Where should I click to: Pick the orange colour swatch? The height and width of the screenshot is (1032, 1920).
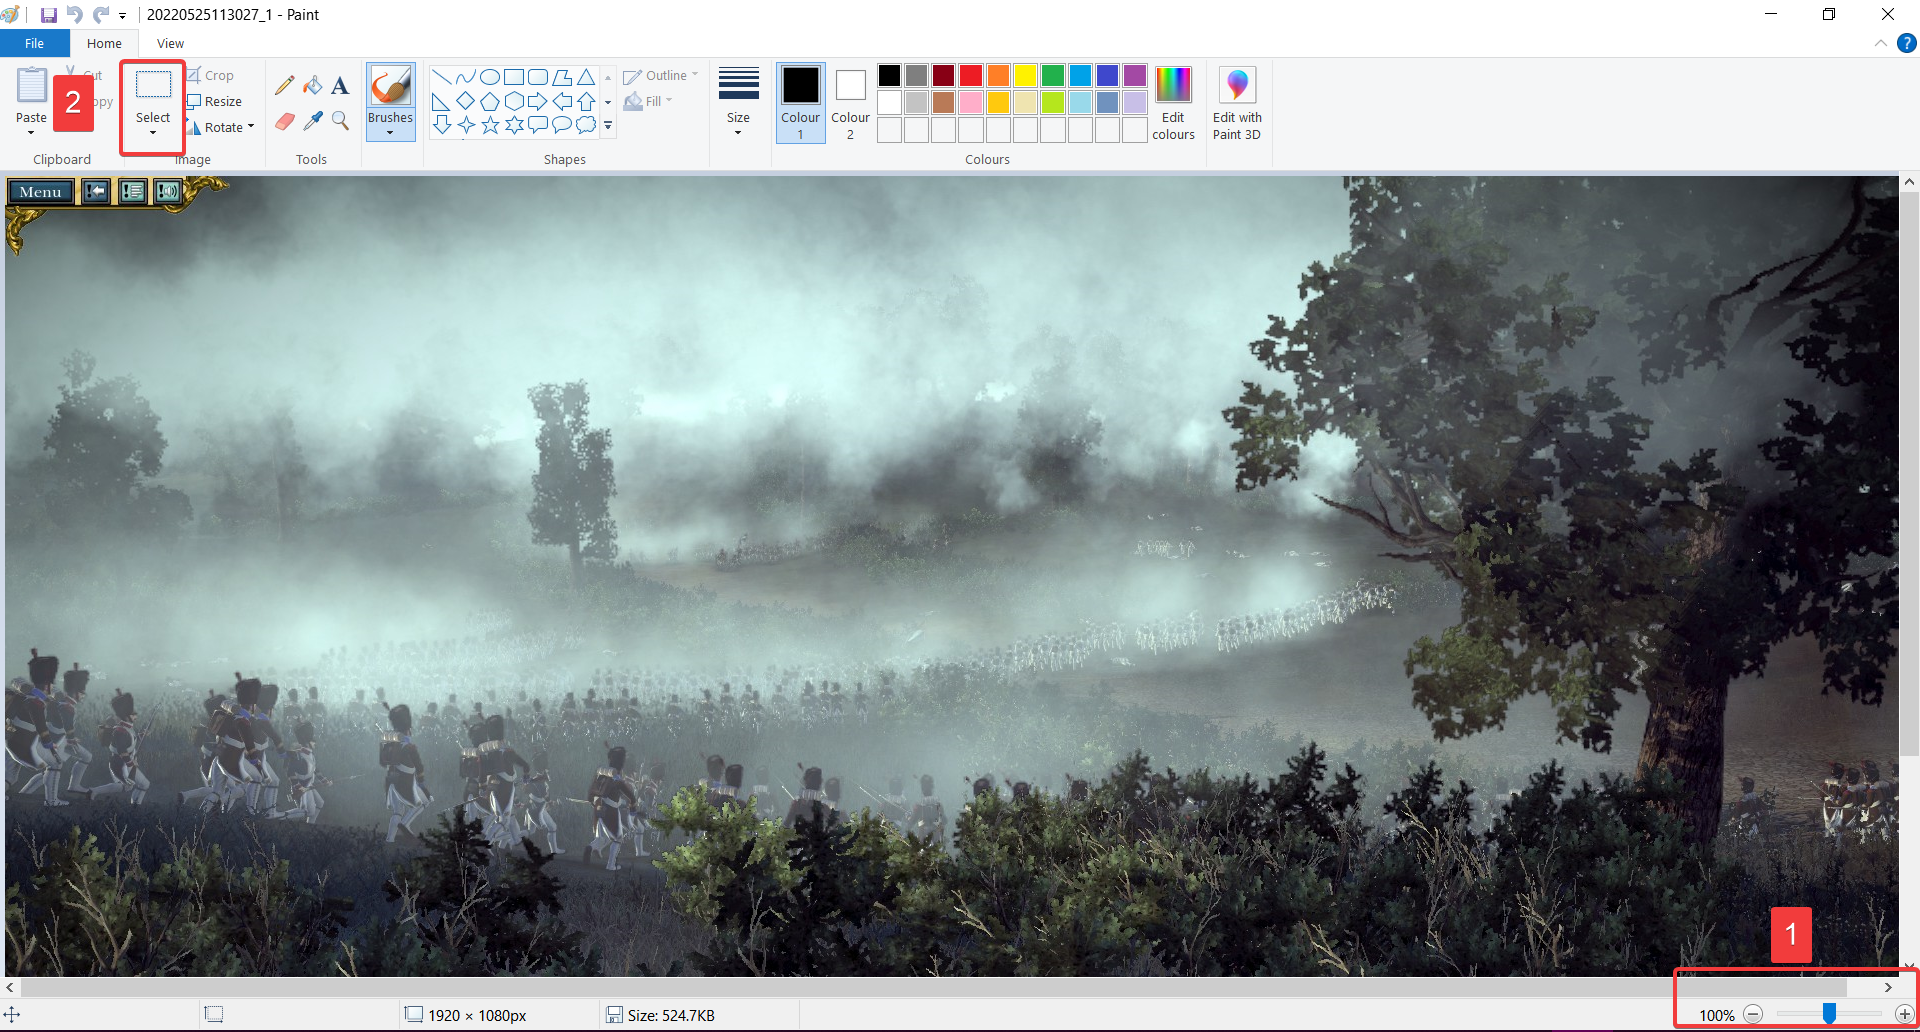point(998,76)
